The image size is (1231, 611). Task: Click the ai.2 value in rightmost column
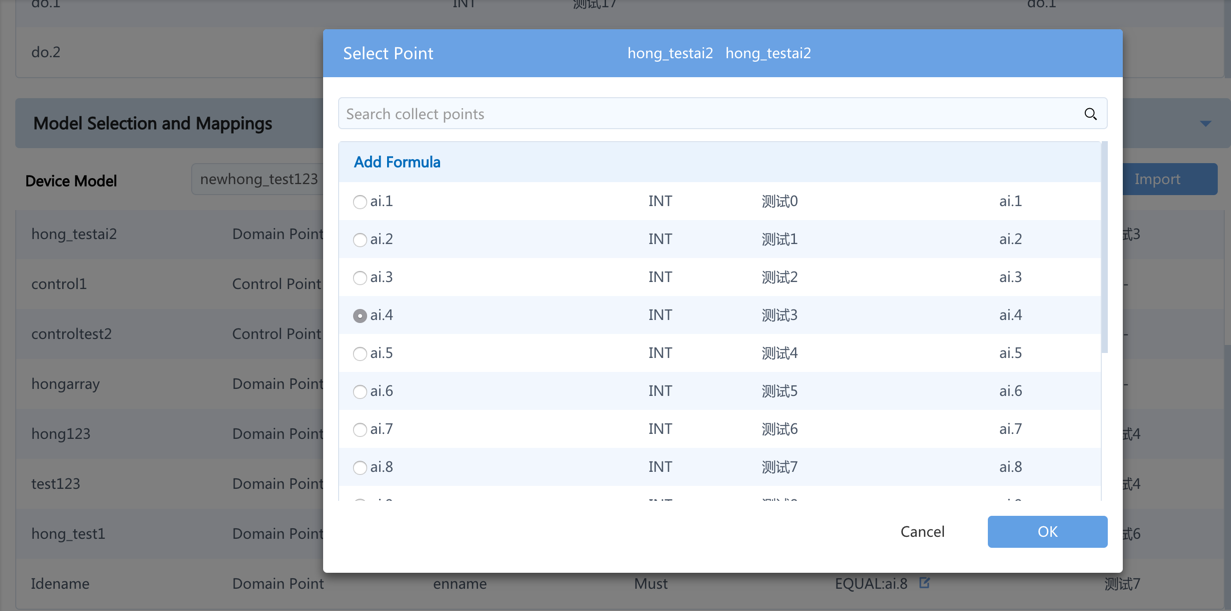pos(1011,239)
